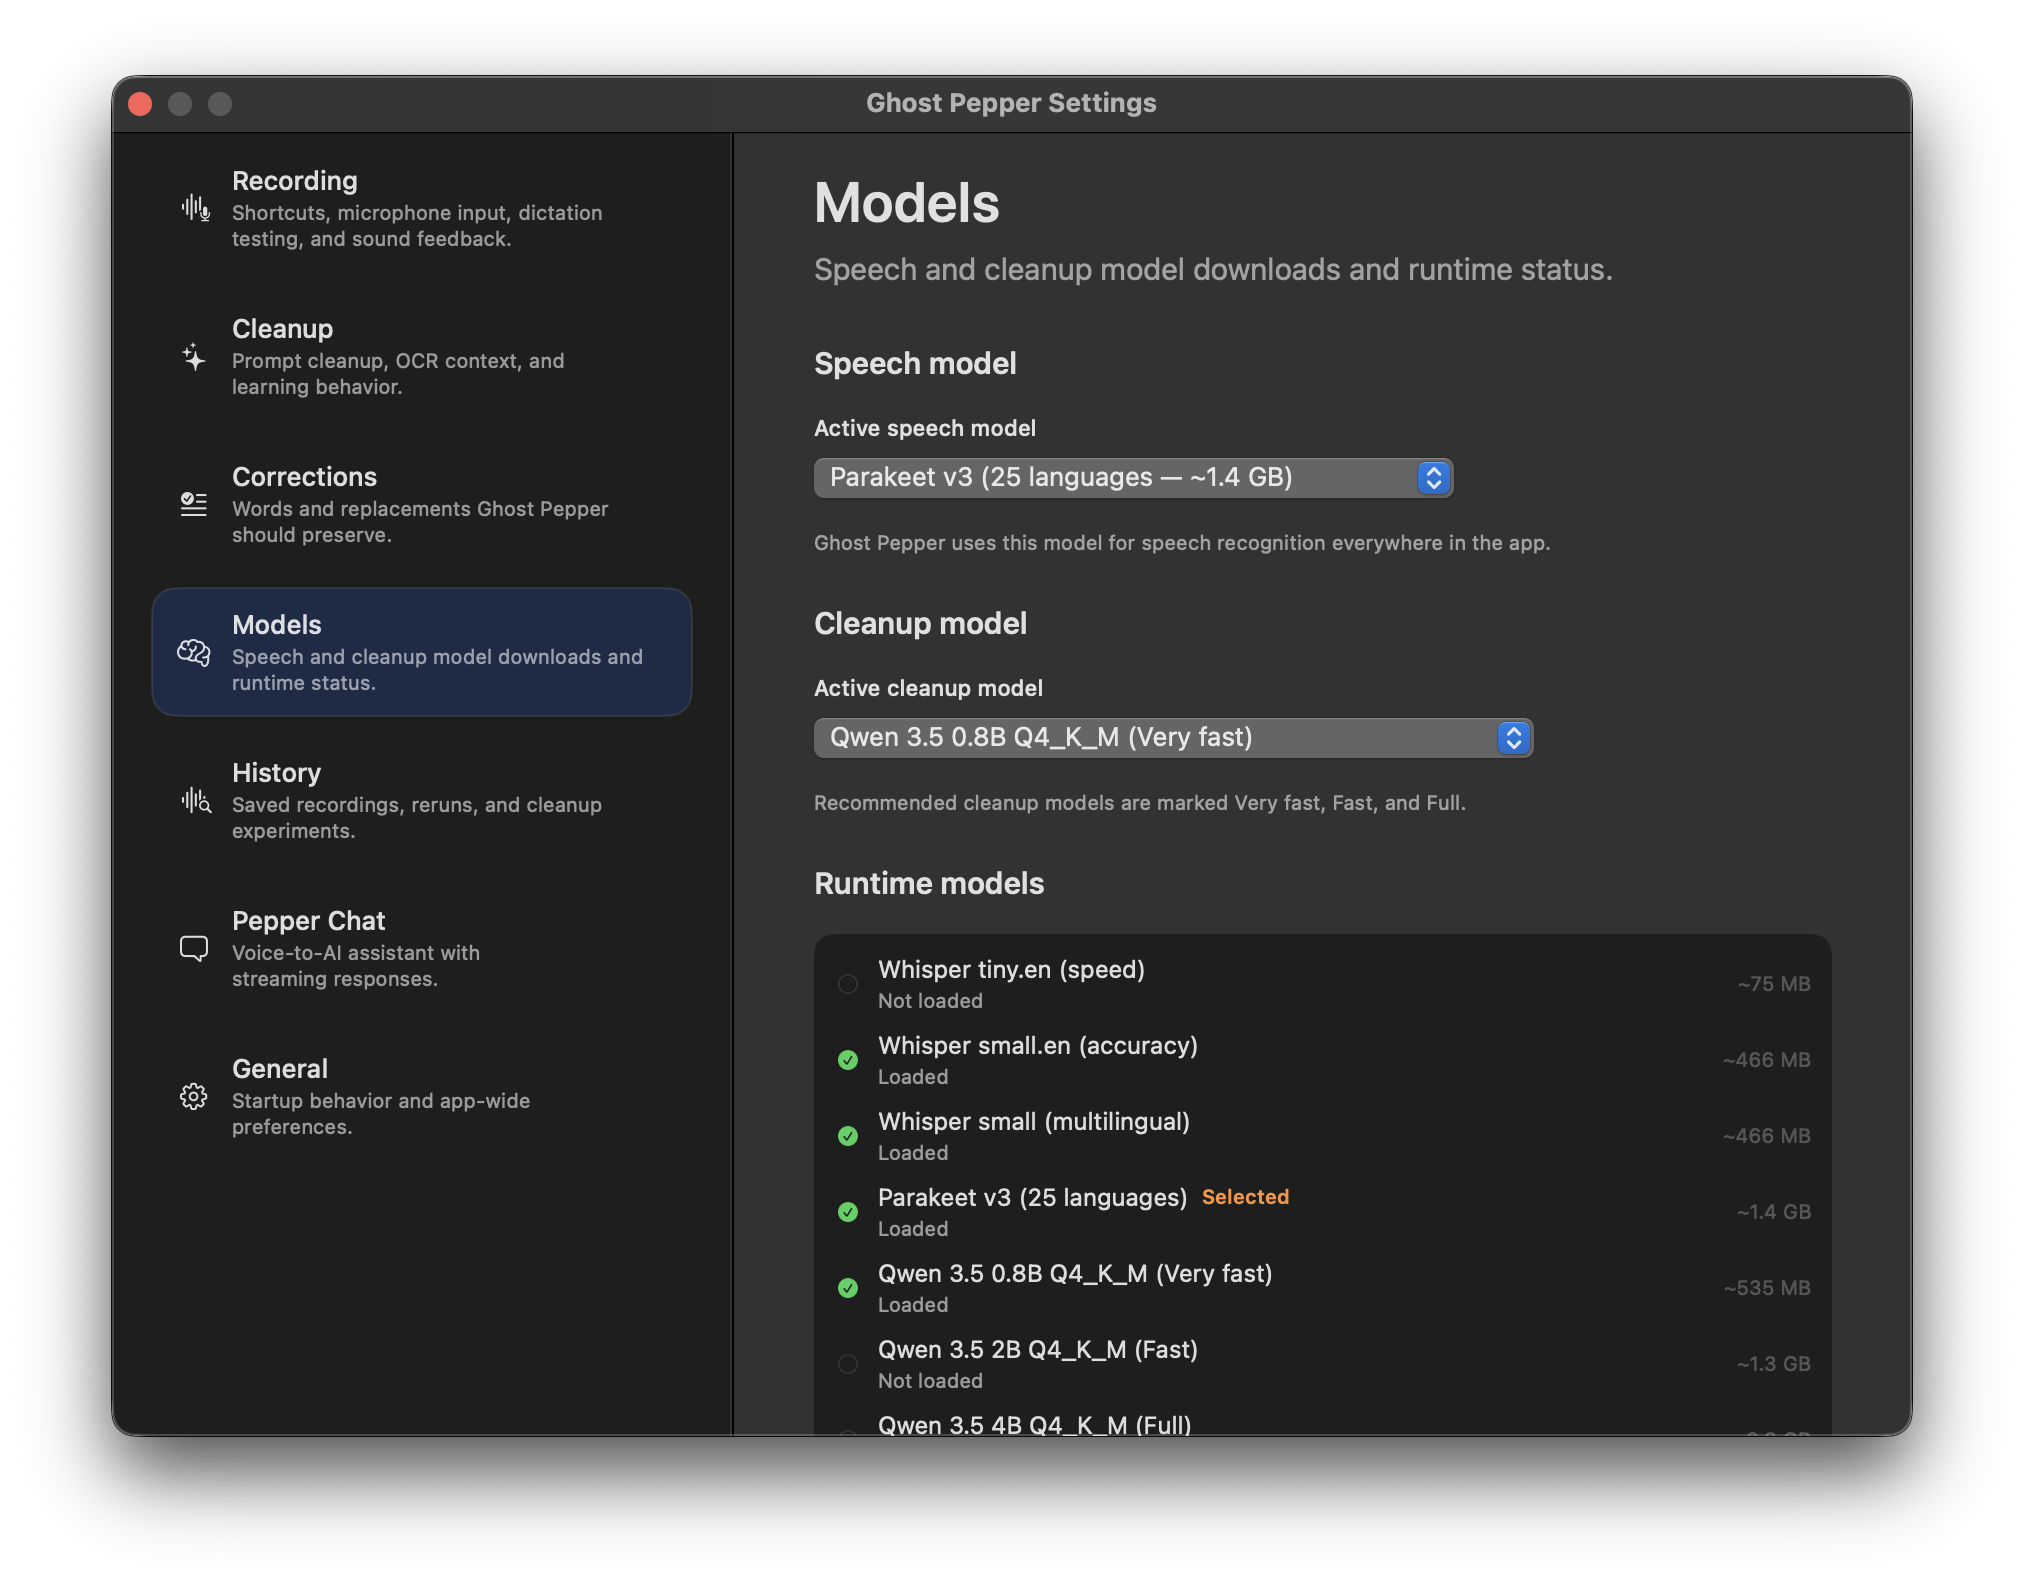The height and width of the screenshot is (1584, 2024).
Task: Click the cleanup model dropdown arrows
Action: (1513, 738)
